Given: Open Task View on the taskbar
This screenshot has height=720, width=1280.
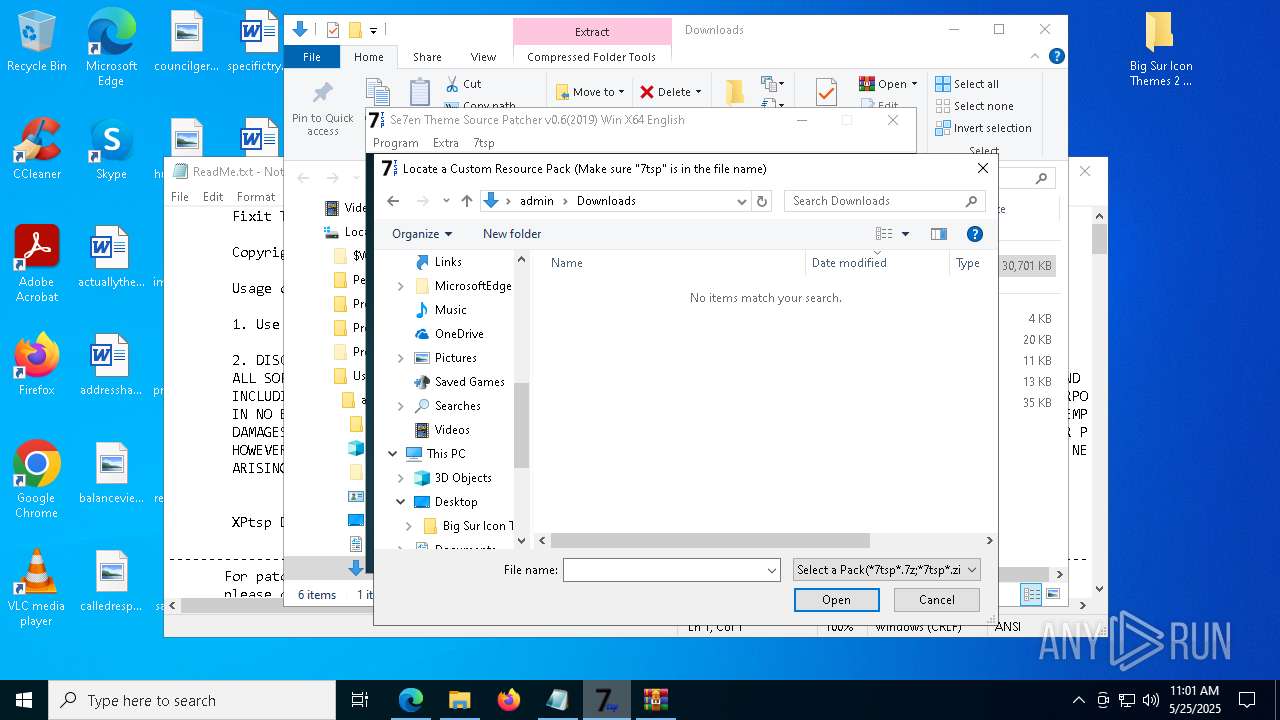Looking at the screenshot, I should tap(360, 700).
